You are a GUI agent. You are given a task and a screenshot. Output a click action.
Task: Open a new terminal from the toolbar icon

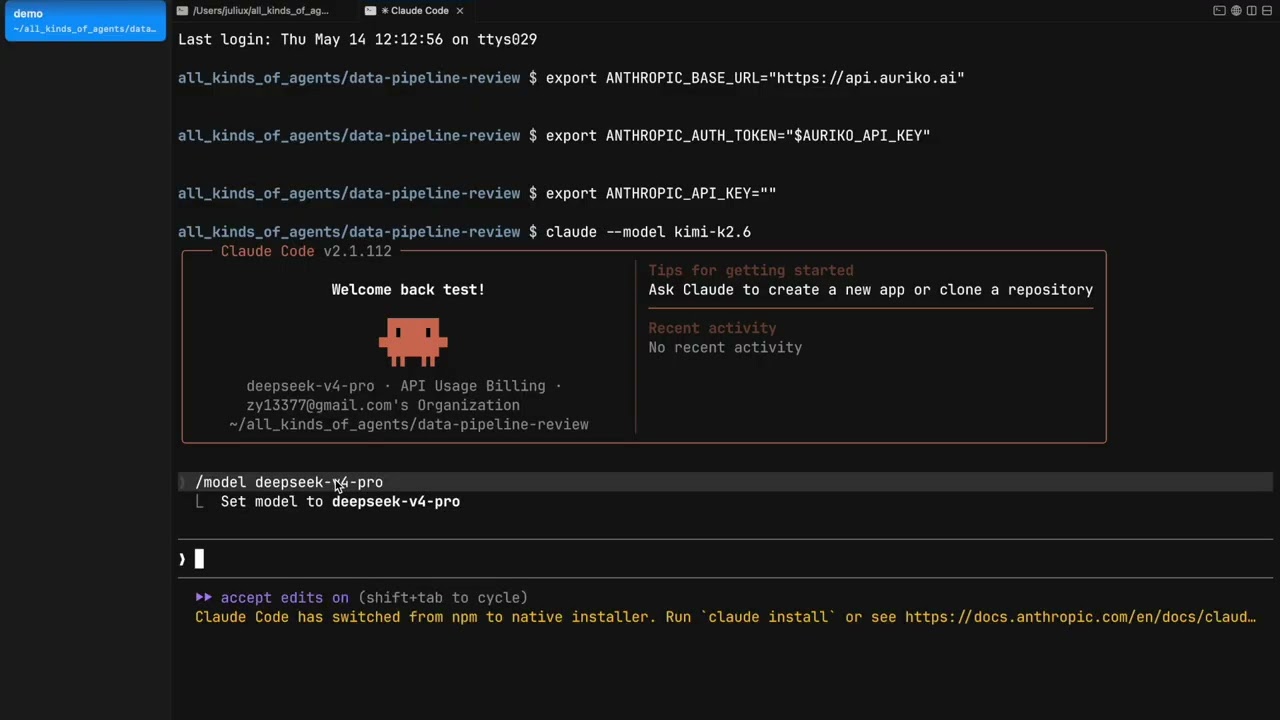click(x=1219, y=11)
